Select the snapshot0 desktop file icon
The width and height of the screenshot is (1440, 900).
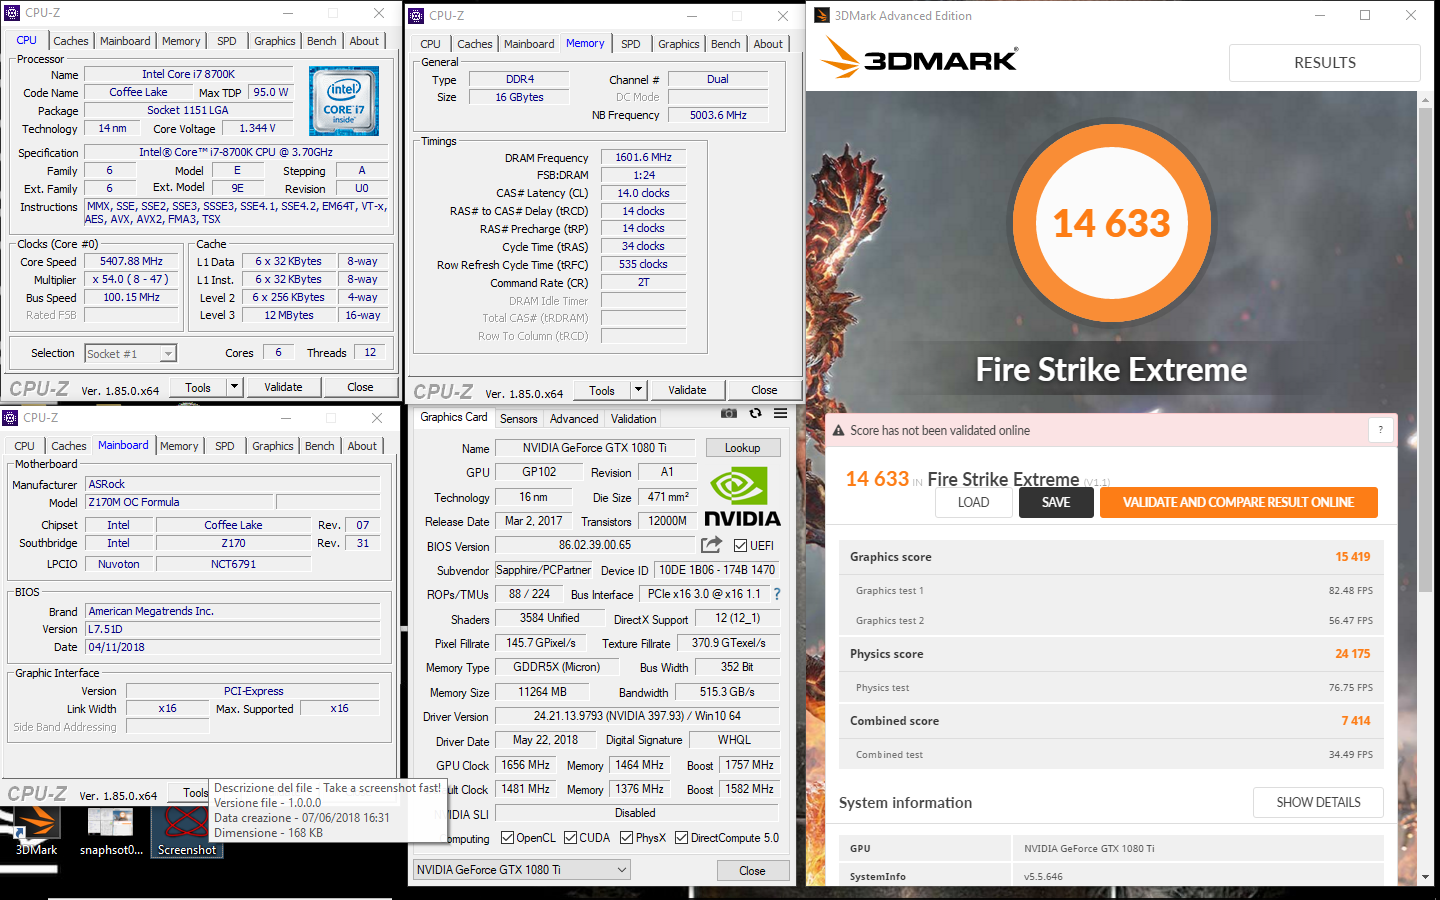click(111, 832)
